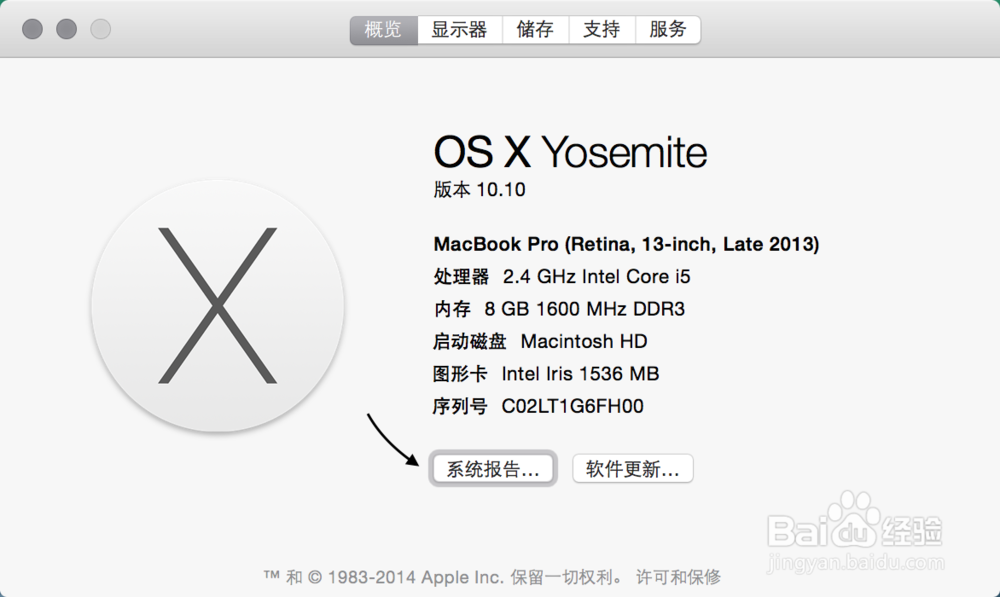The image size is (1000, 597).
Task: Go to the 支持 tab
Action: click(601, 30)
